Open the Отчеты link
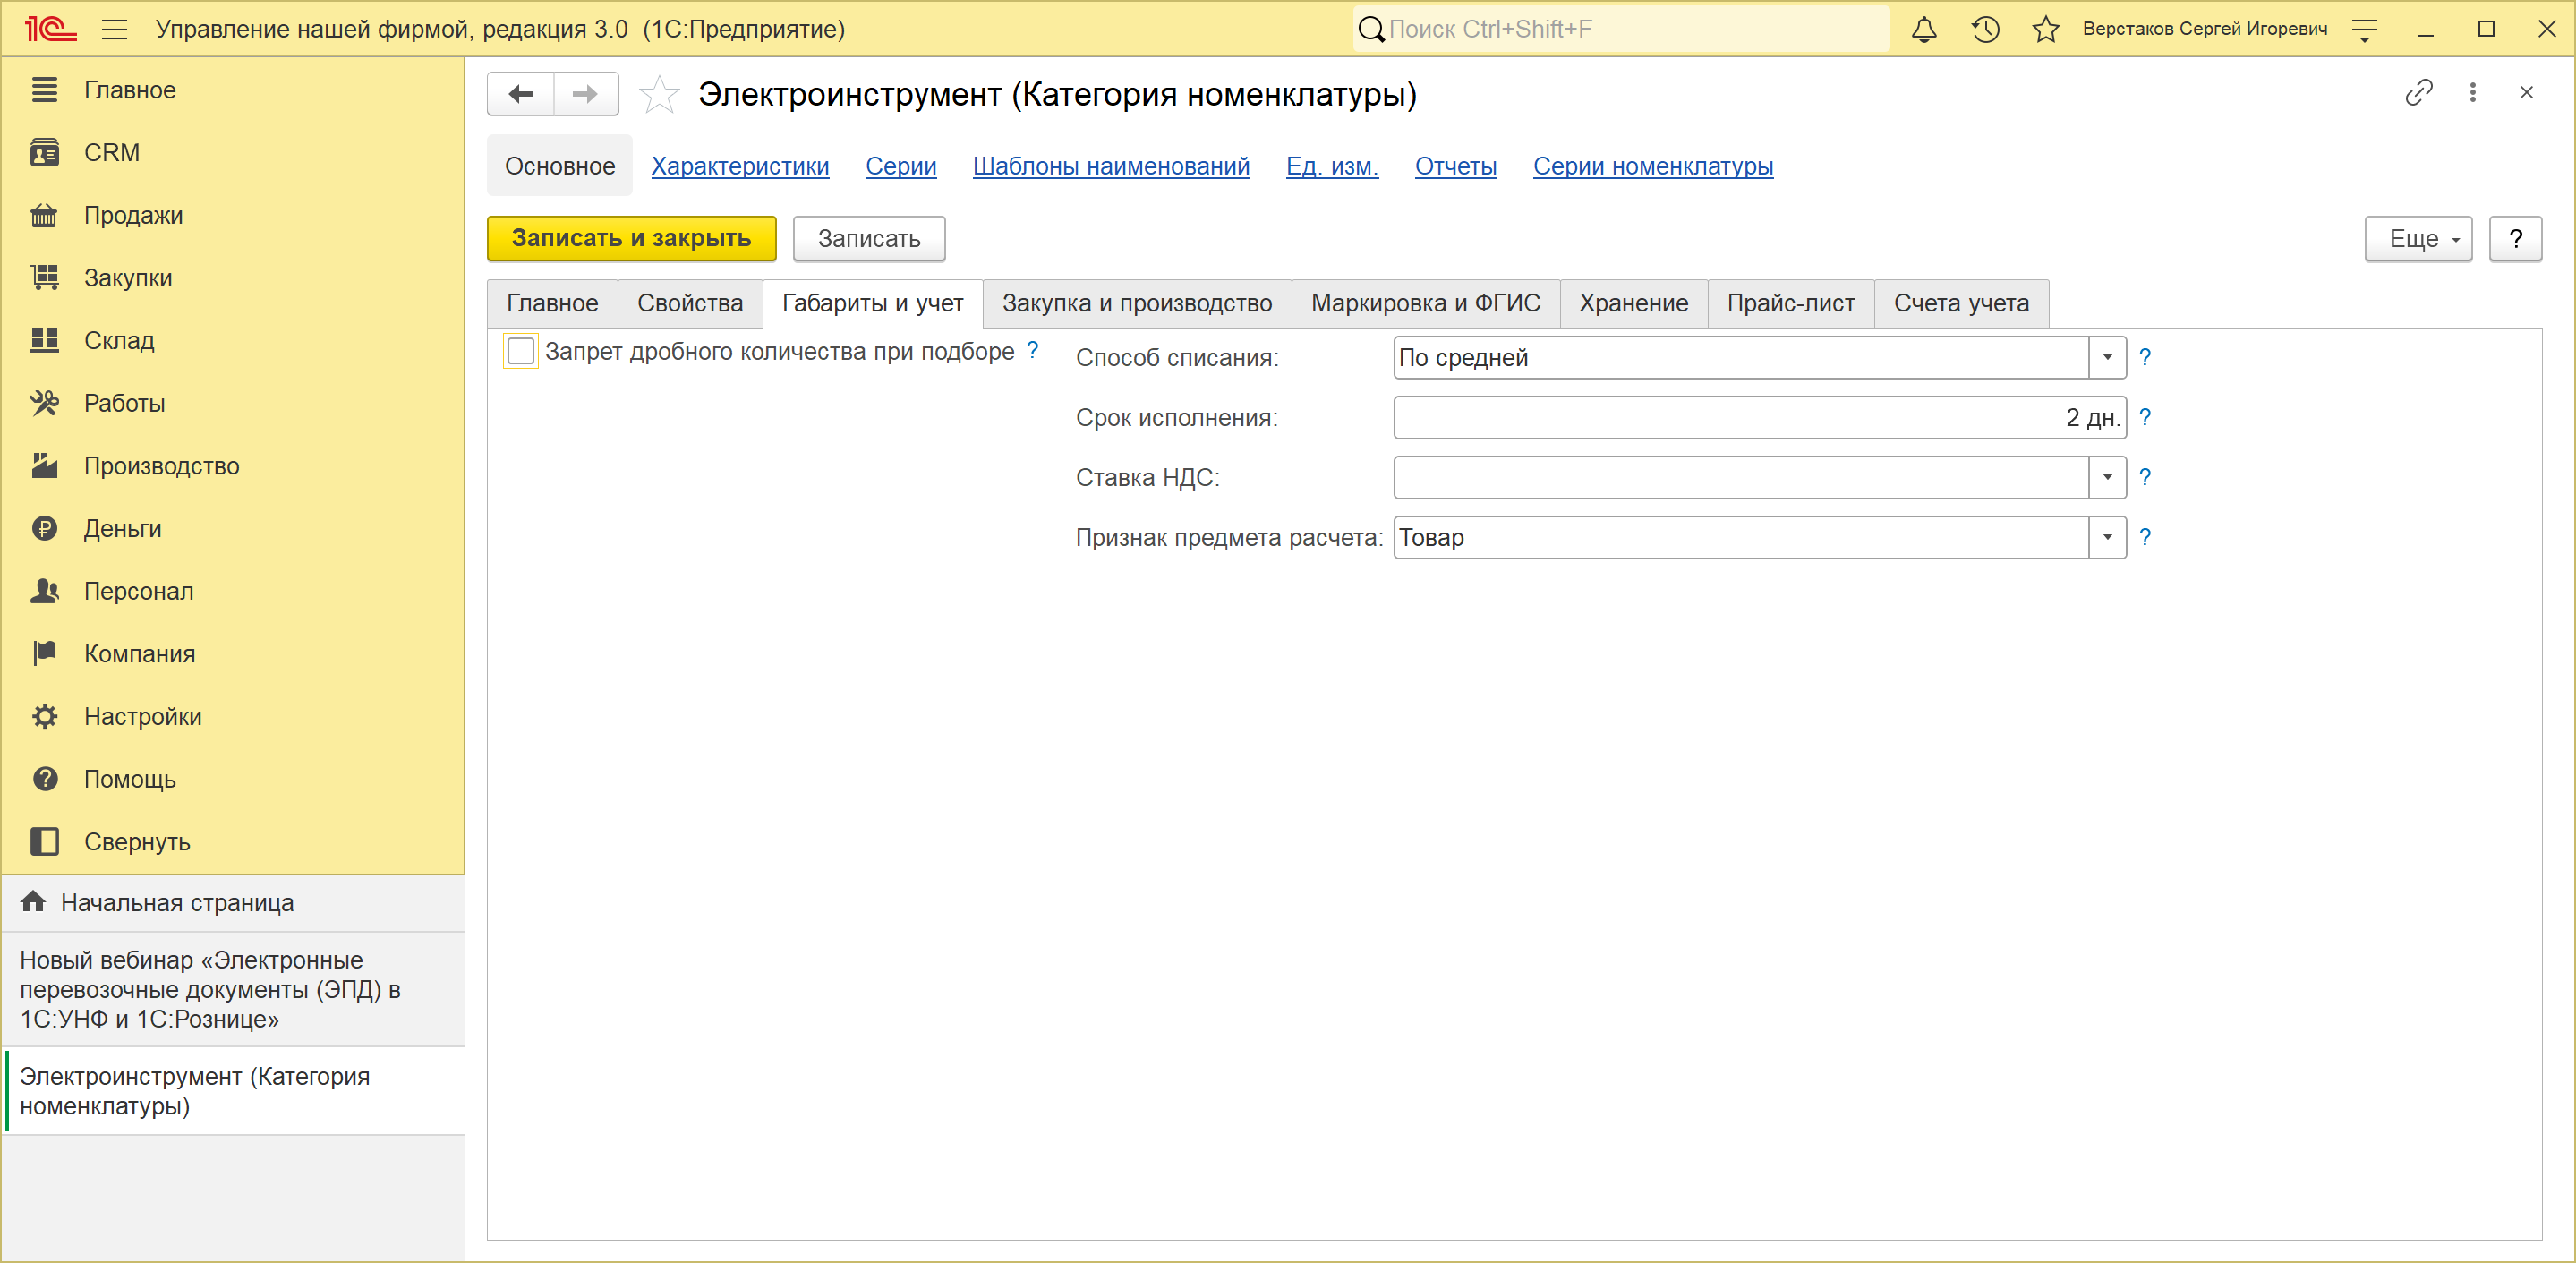Image resolution: width=2576 pixels, height=1263 pixels. (1455, 166)
